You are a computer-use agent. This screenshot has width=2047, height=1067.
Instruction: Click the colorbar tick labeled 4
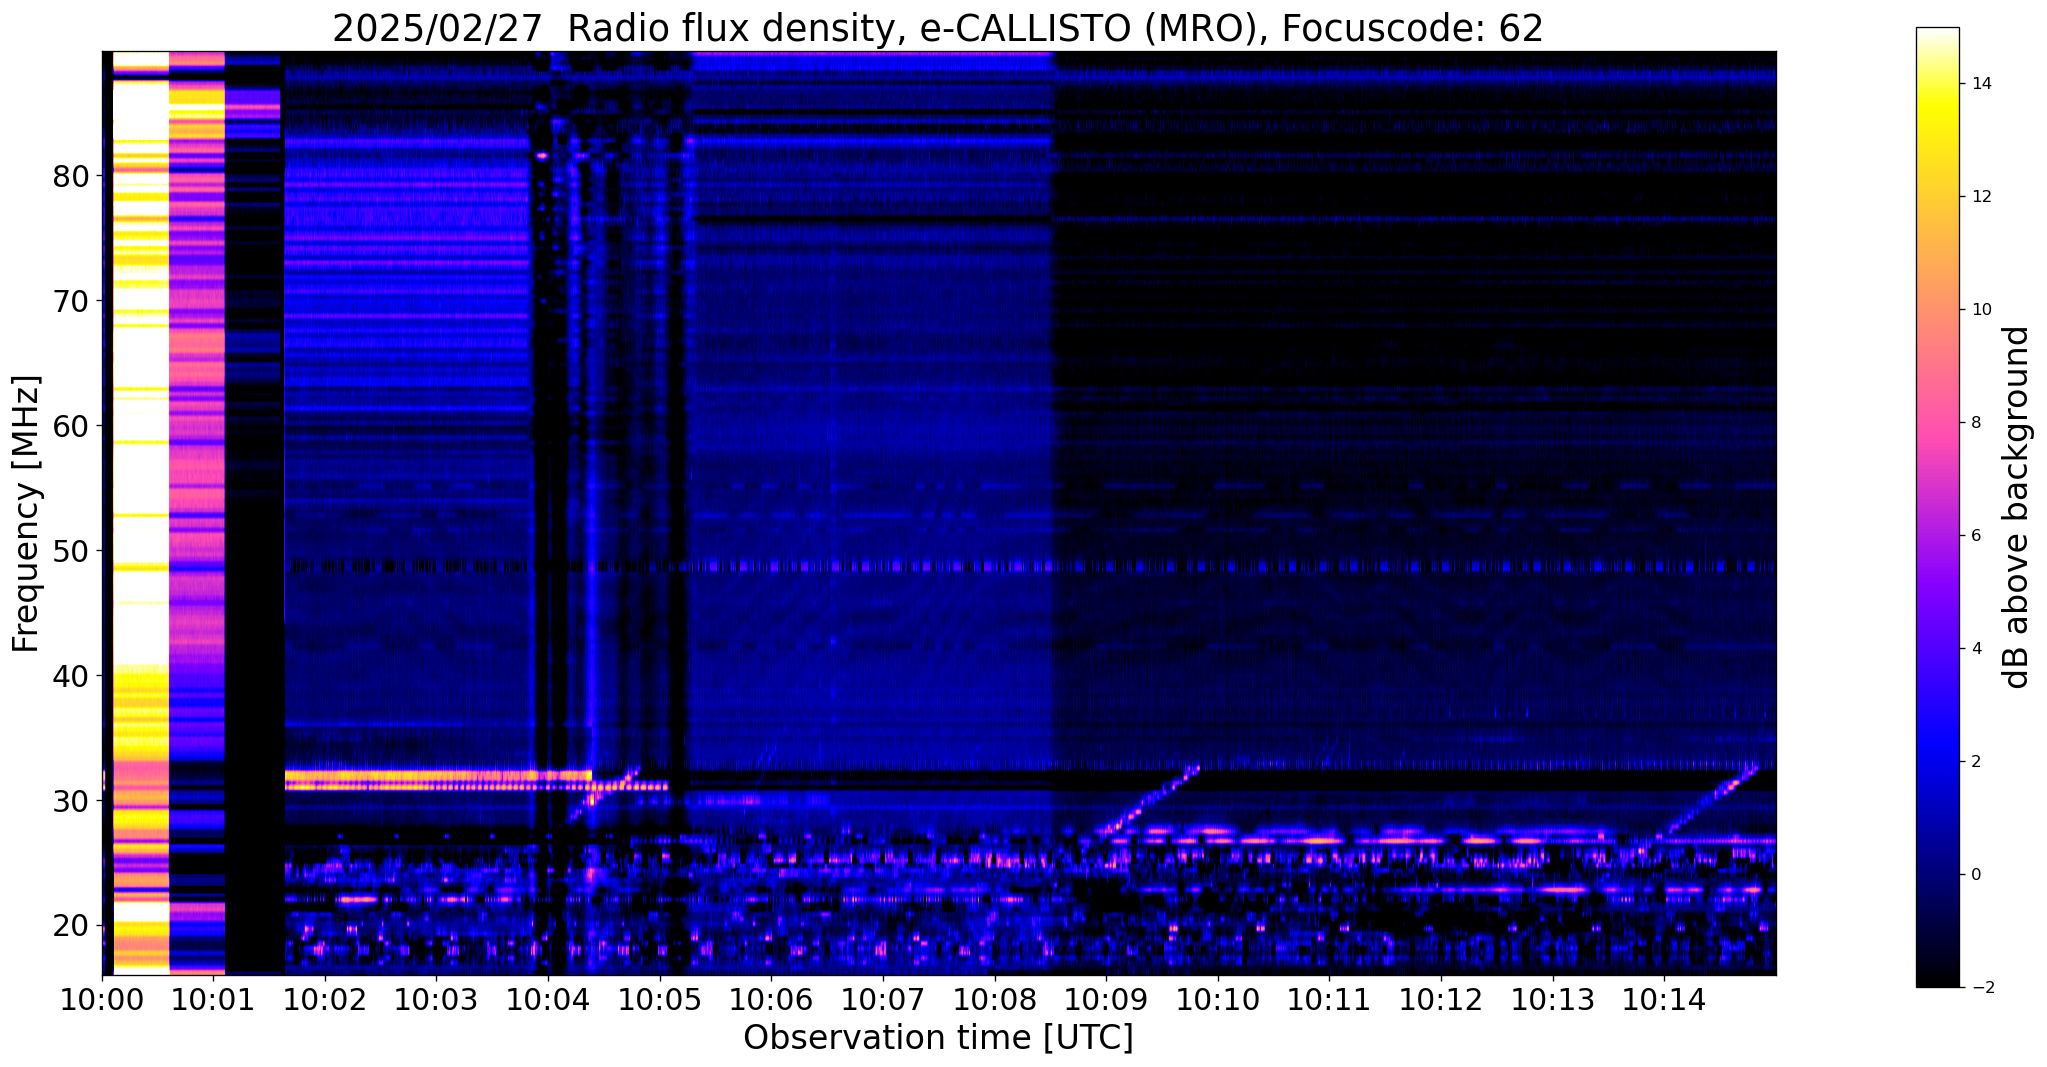1975,649
